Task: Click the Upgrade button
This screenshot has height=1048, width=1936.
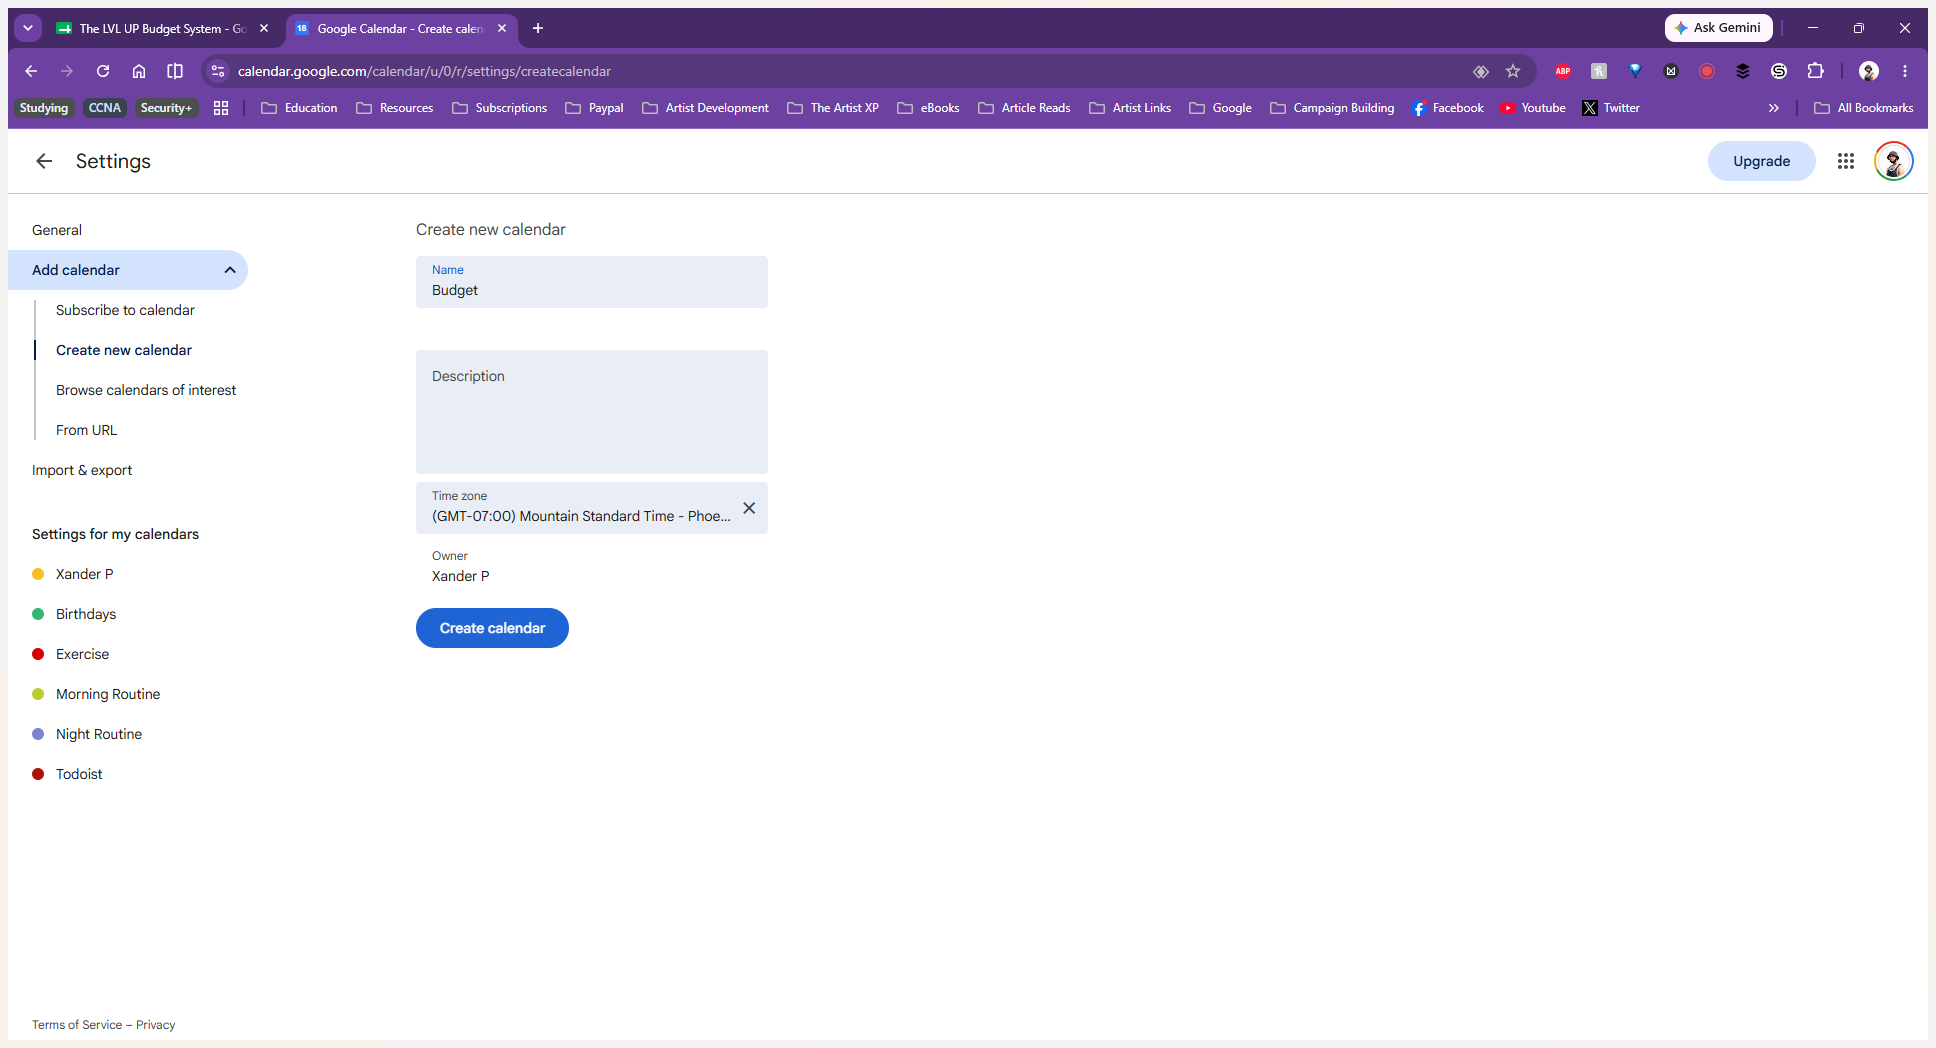Action: pyautogui.click(x=1761, y=161)
